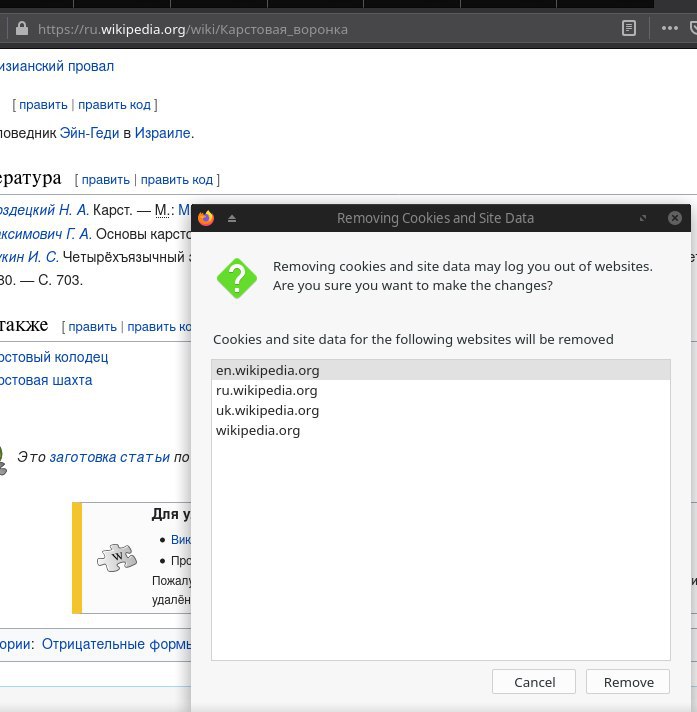
Task: Open the link ending in 'шахта'
Action: tap(46, 380)
